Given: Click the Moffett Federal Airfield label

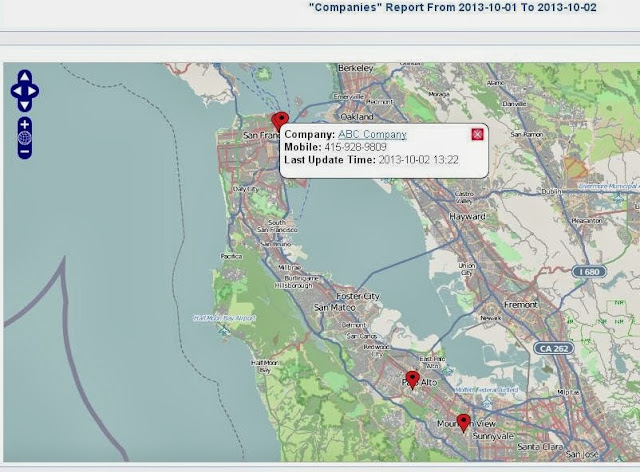Looking at the screenshot, I should click(x=487, y=390).
